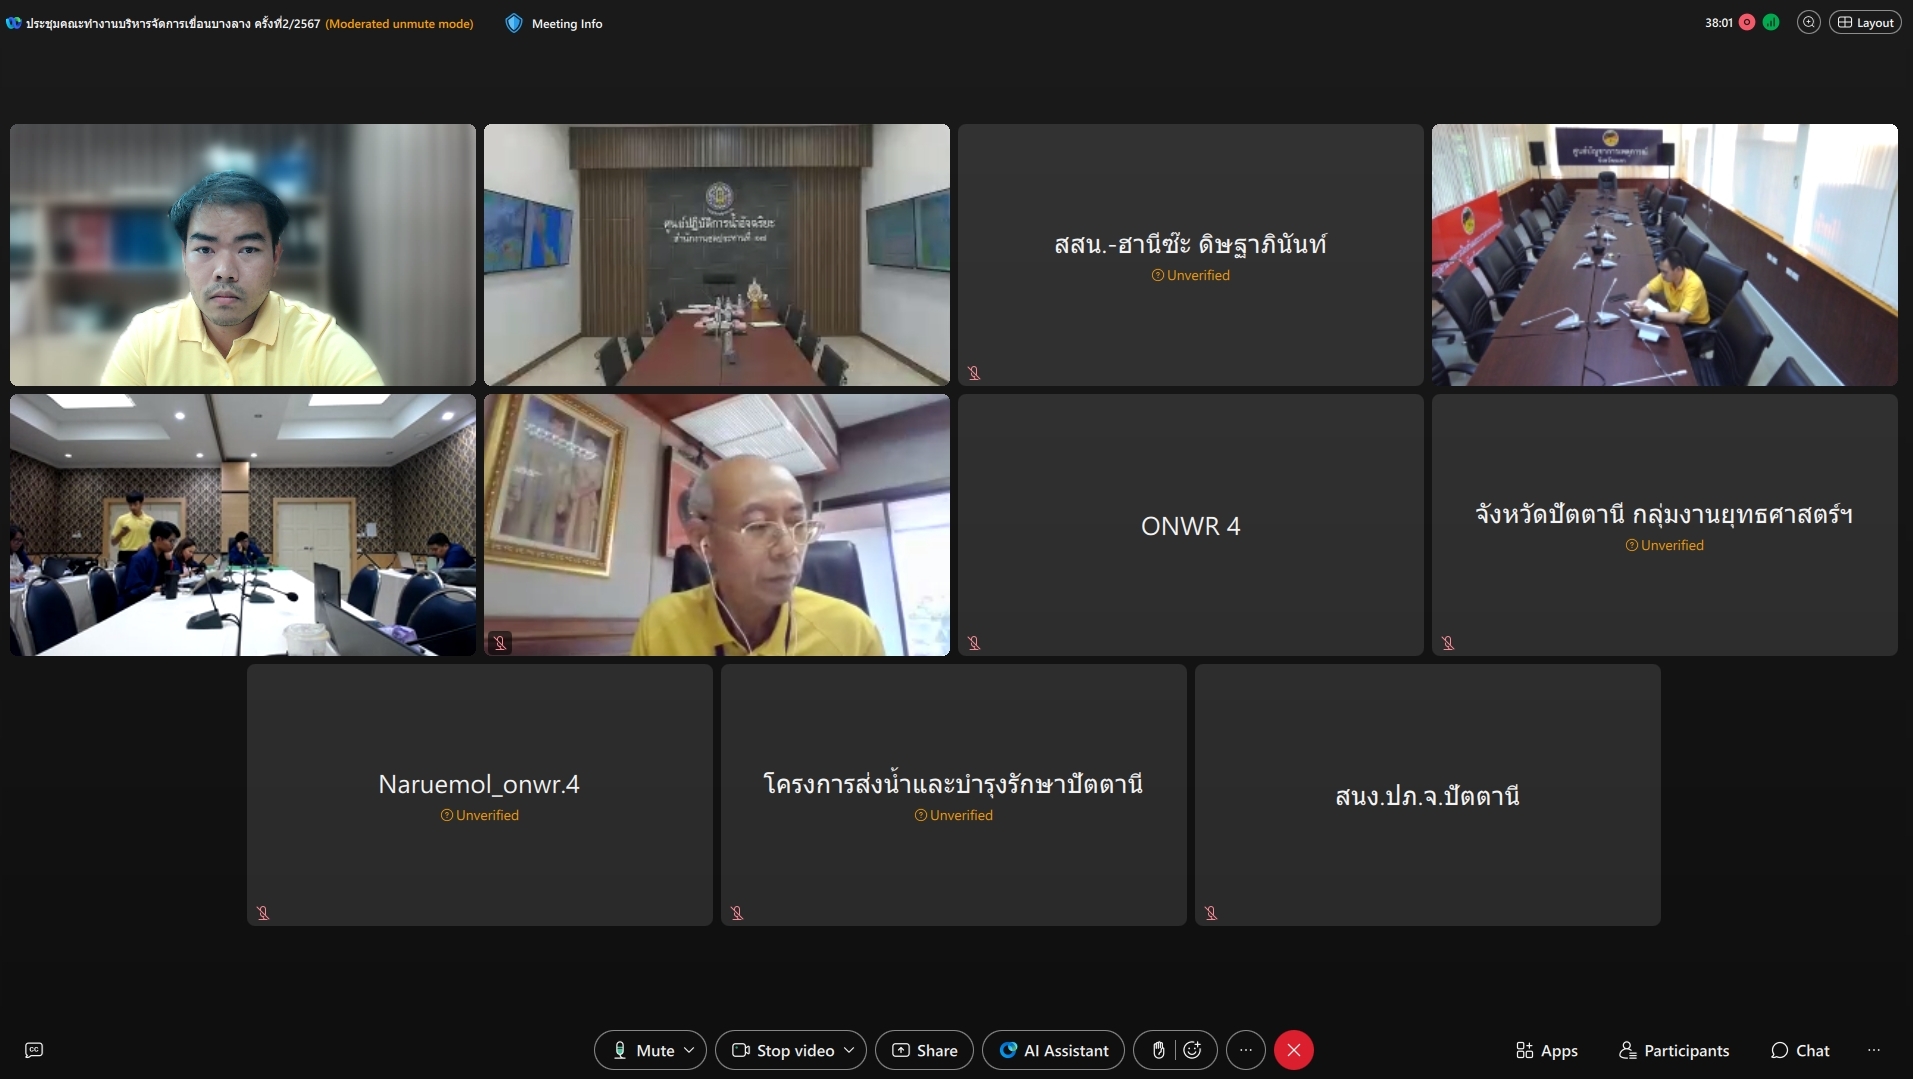Screen dimensions: 1913x1079
Task: Open the green network quality indicator
Action: (1771, 22)
